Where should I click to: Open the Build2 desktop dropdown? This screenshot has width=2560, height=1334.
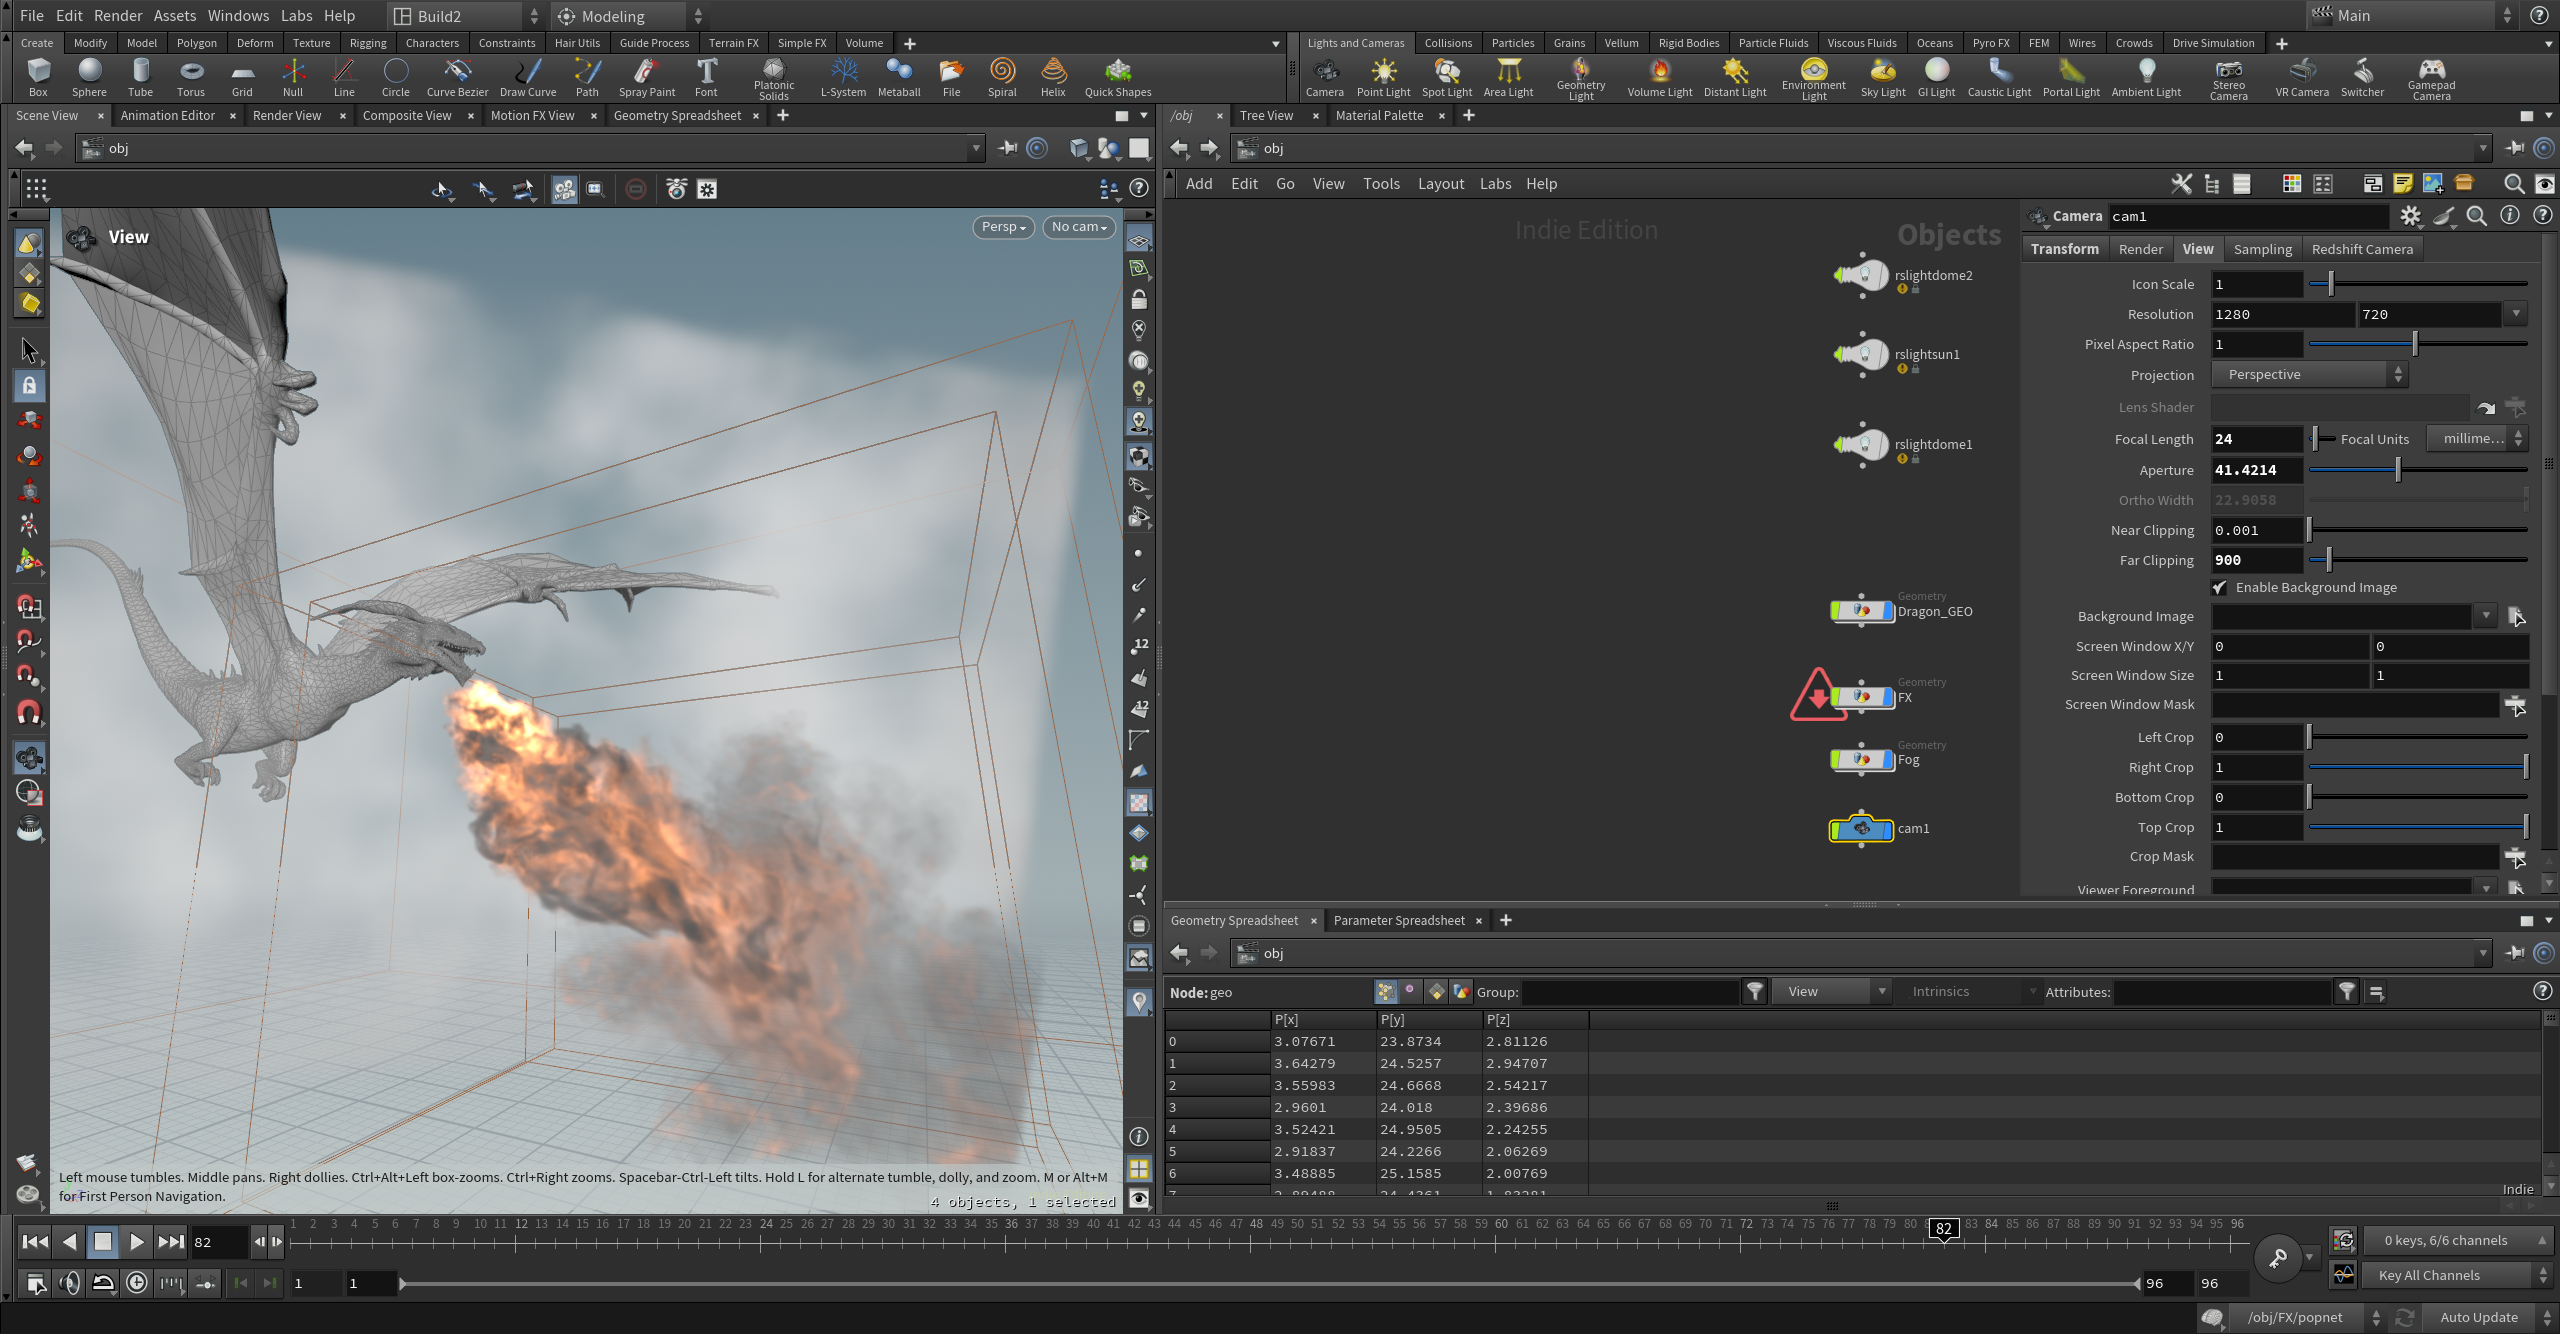[x=465, y=16]
